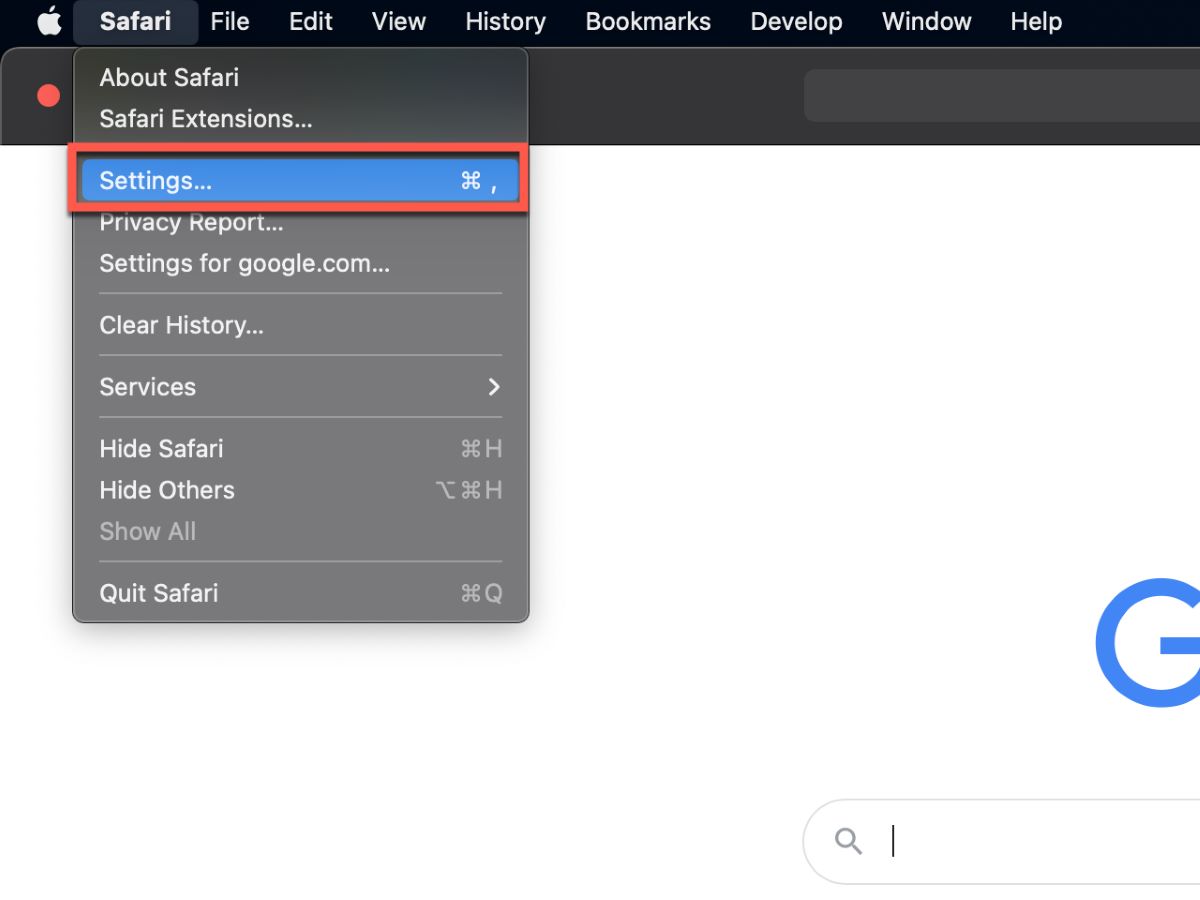The height and width of the screenshot is (900, 1200).
Task: Open the Apple menu
Action: (47, 21)
